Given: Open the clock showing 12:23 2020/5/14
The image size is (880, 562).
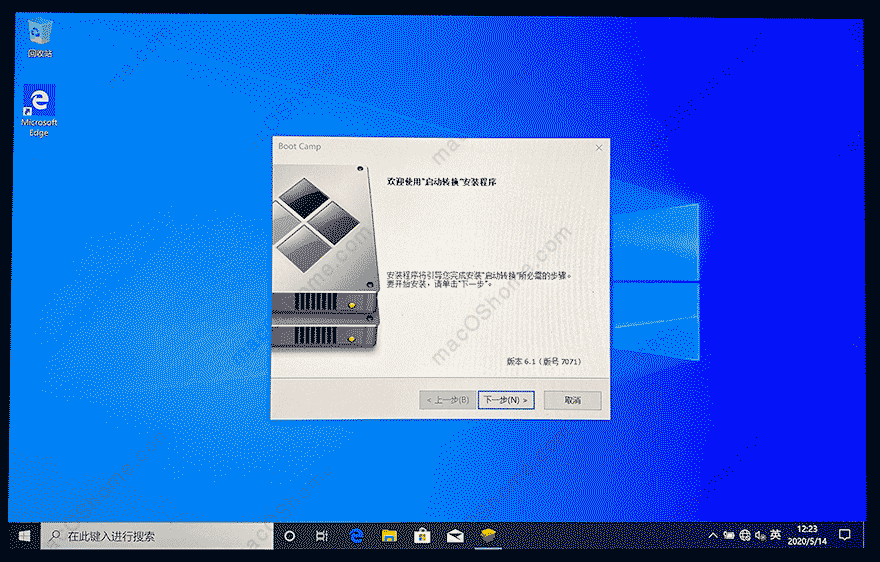Looking at the screenshot, I should (x=807, y=536).
